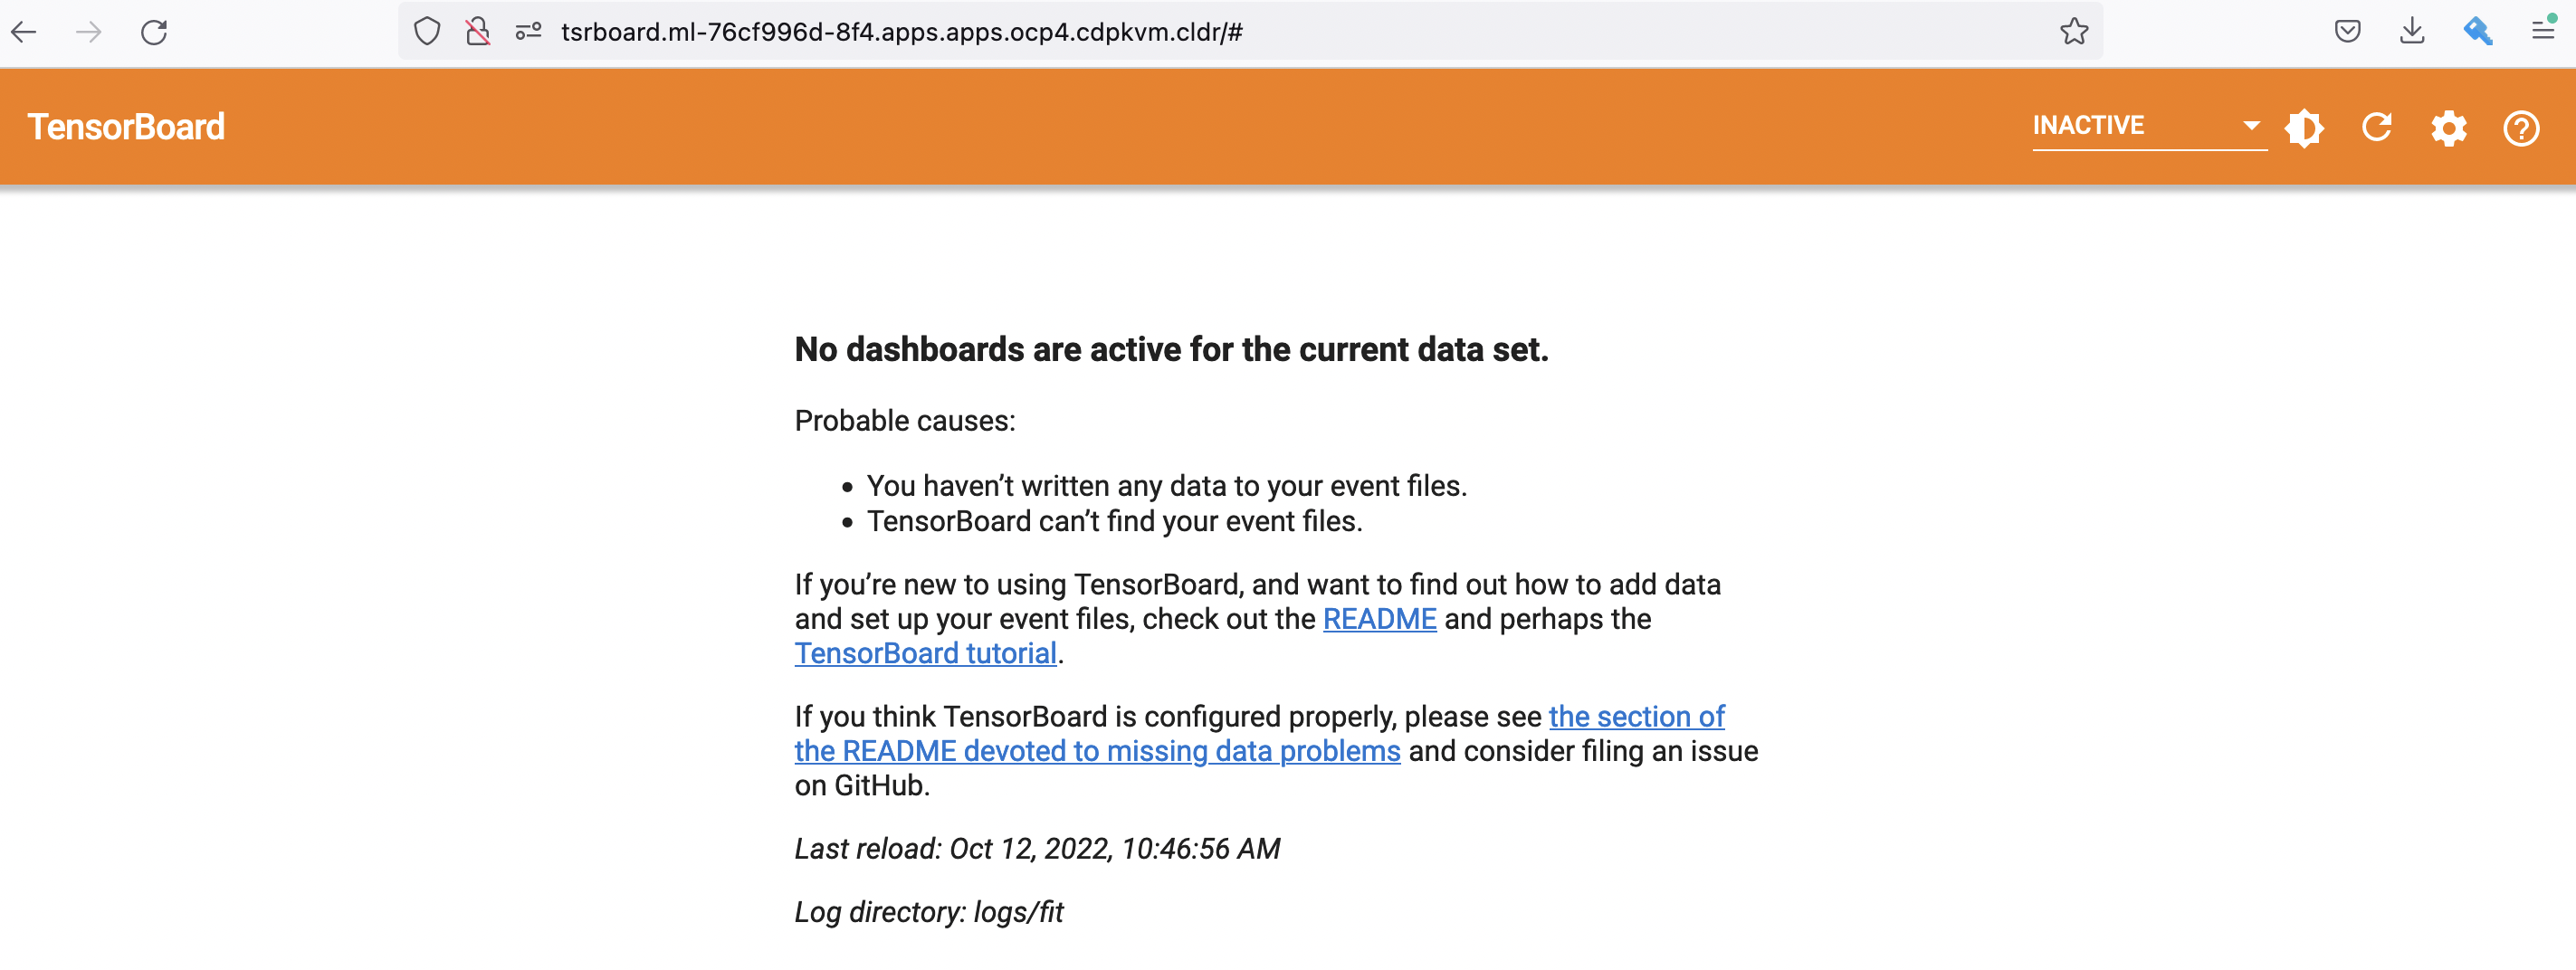This screenshot has height=970, width=2576.
Task: Open the TensorBoard tutorial link
Action: [x=925, y=653]
